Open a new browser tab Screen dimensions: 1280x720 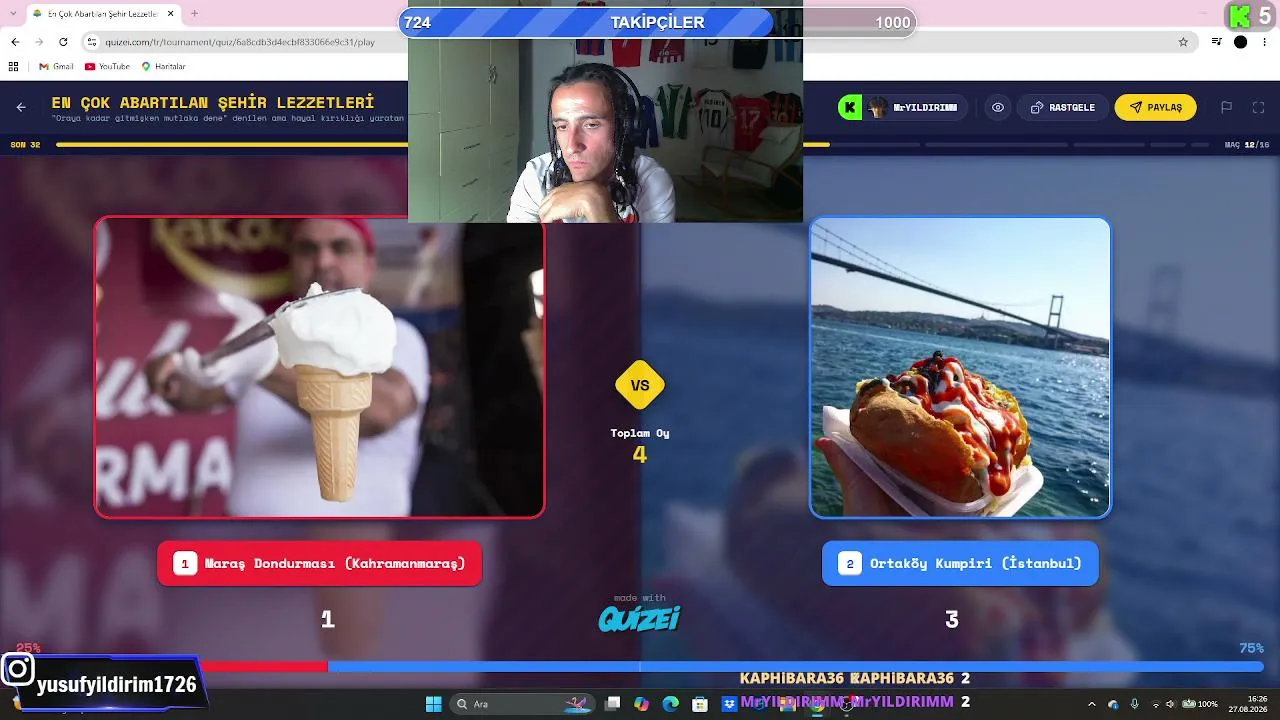pos(194,14)
